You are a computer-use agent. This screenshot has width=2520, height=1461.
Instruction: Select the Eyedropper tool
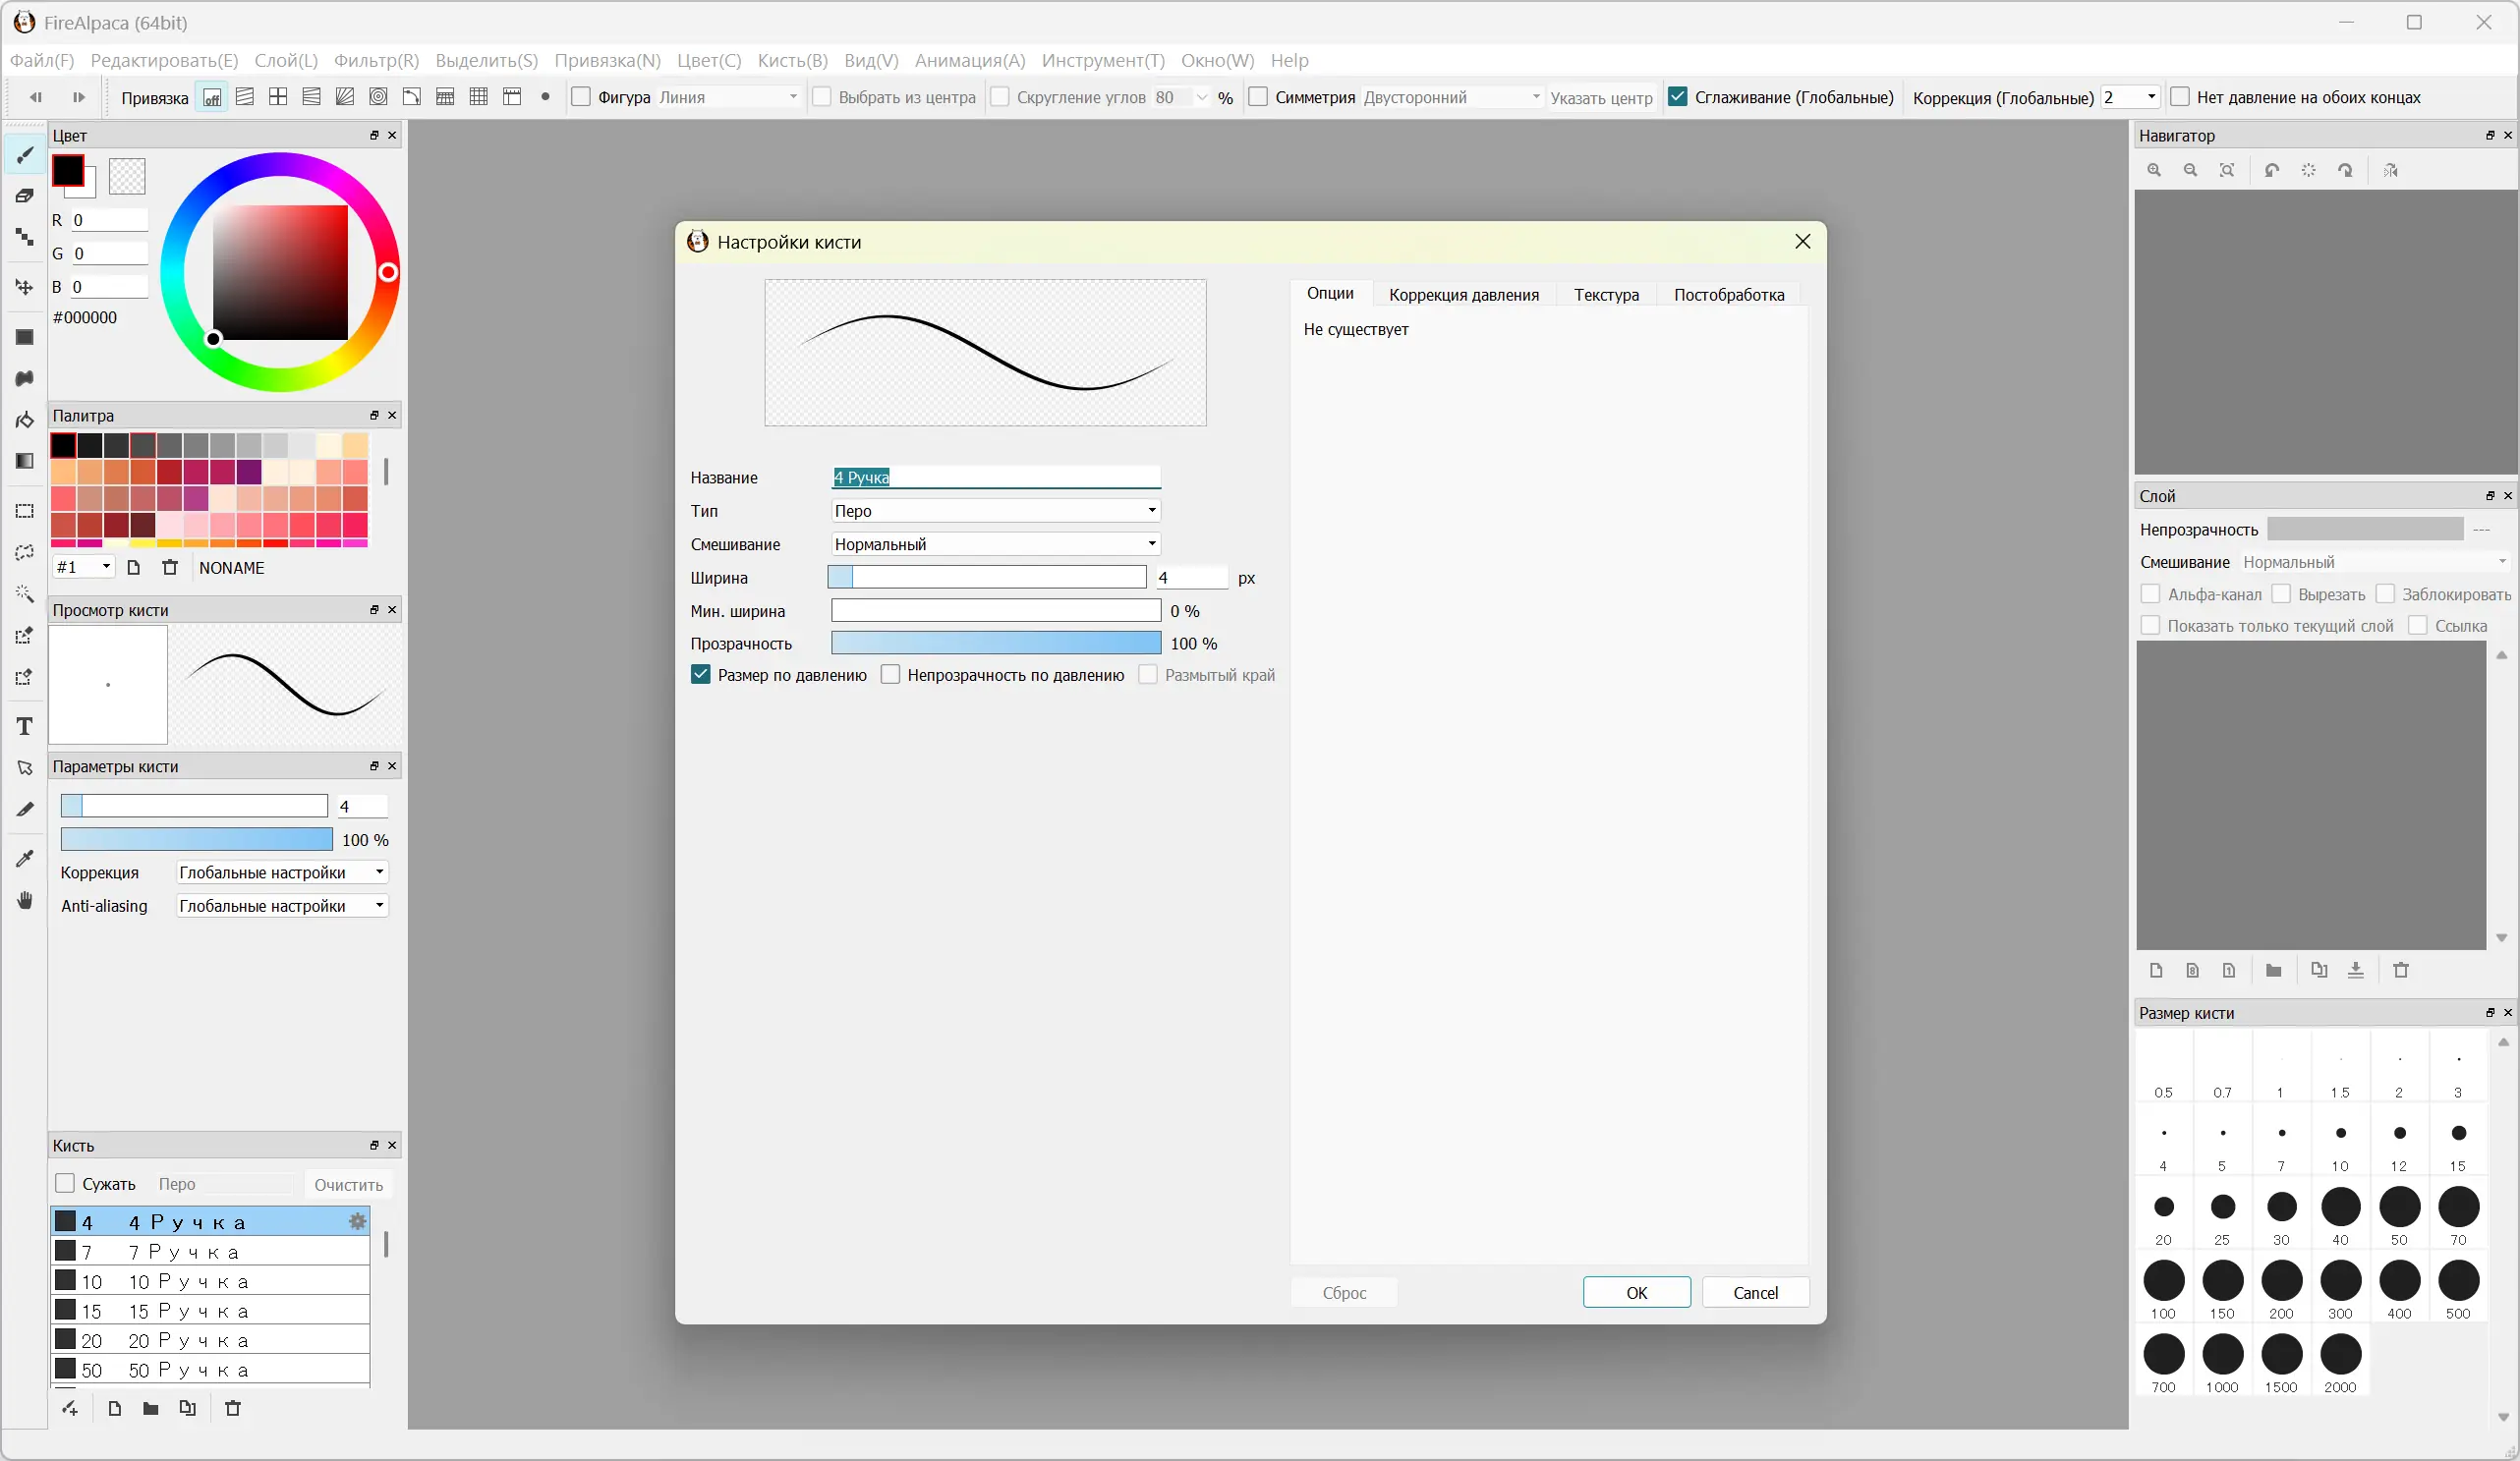pyautogui.click(x=25, y=858)
